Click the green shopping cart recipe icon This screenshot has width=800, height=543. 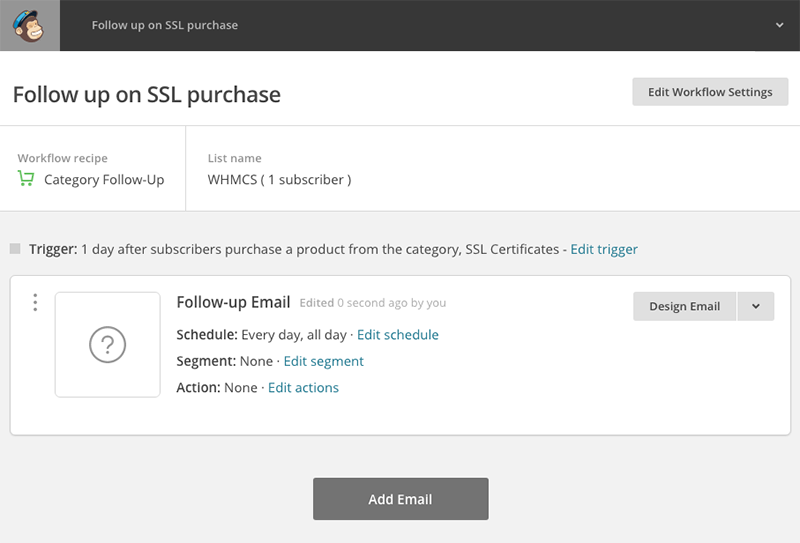[26, 180]
